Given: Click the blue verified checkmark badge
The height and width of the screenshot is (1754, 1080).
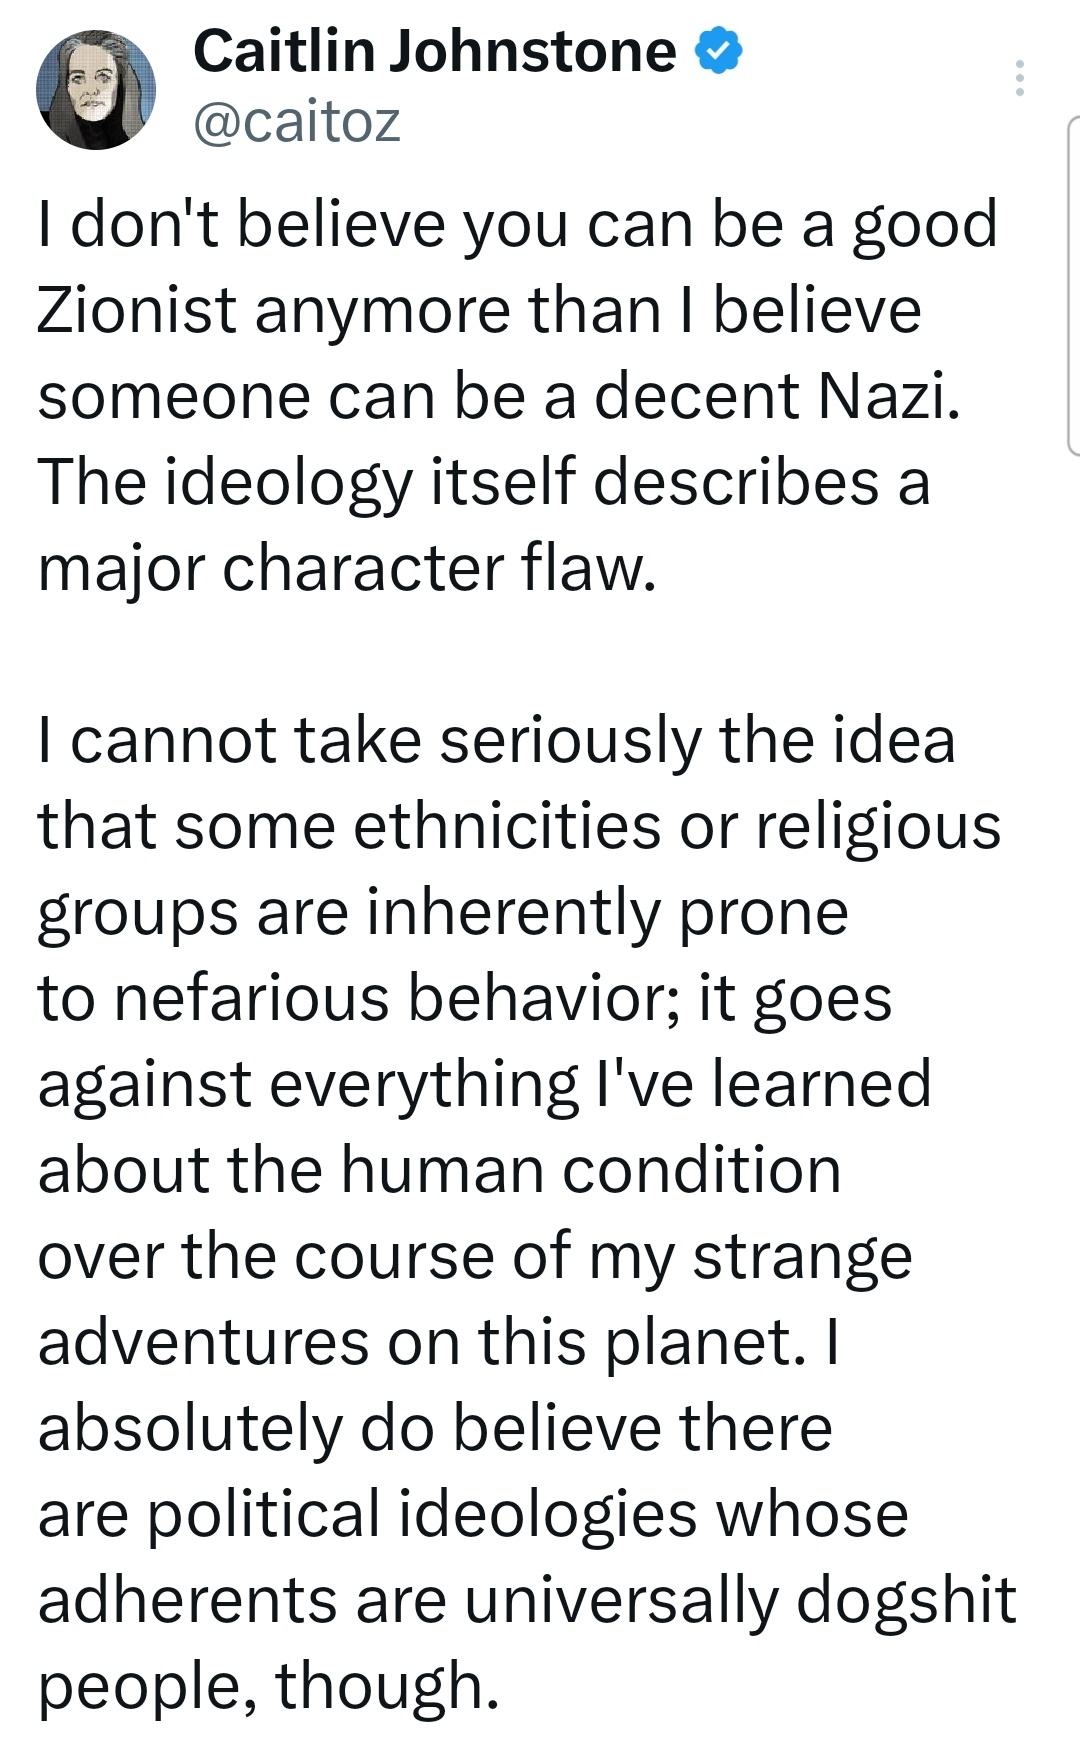Looking at the screenshot, I should point(718,52).
